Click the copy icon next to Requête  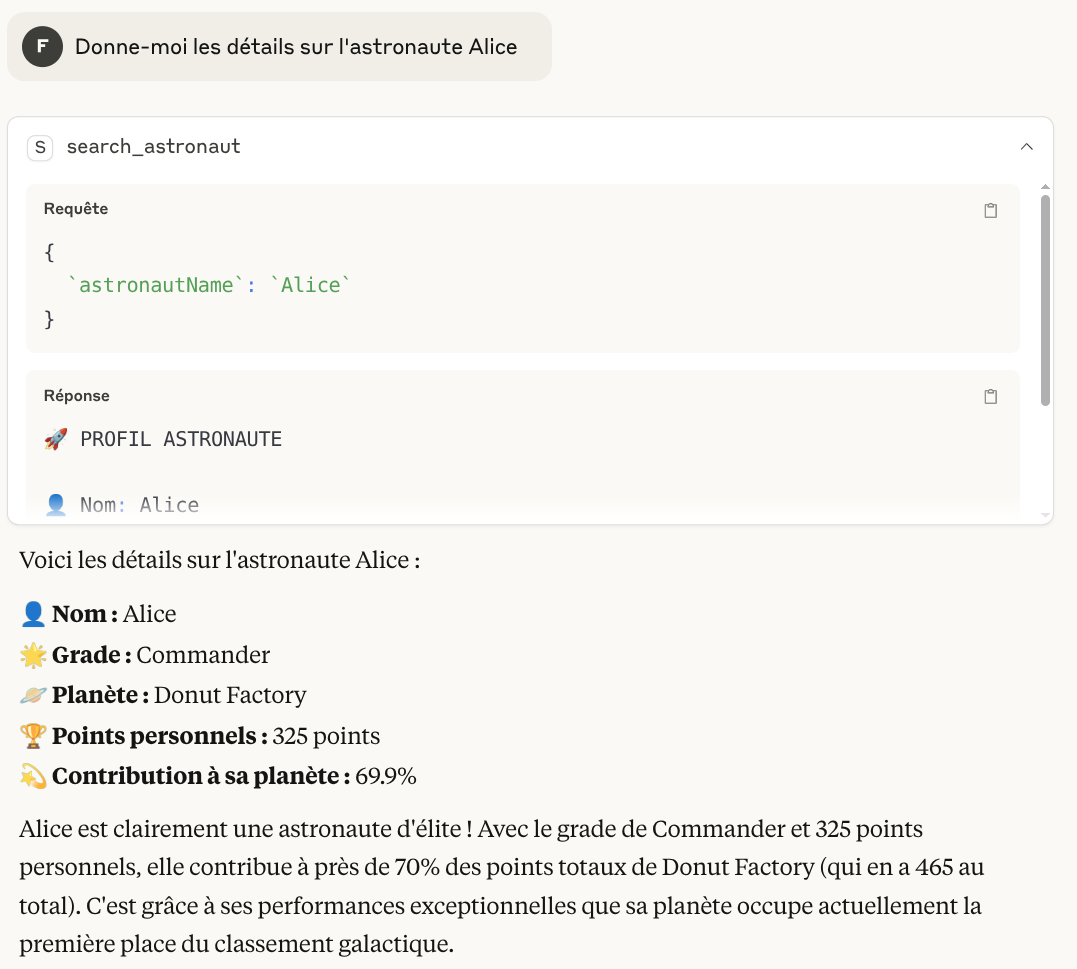click(x=991, y=210)
